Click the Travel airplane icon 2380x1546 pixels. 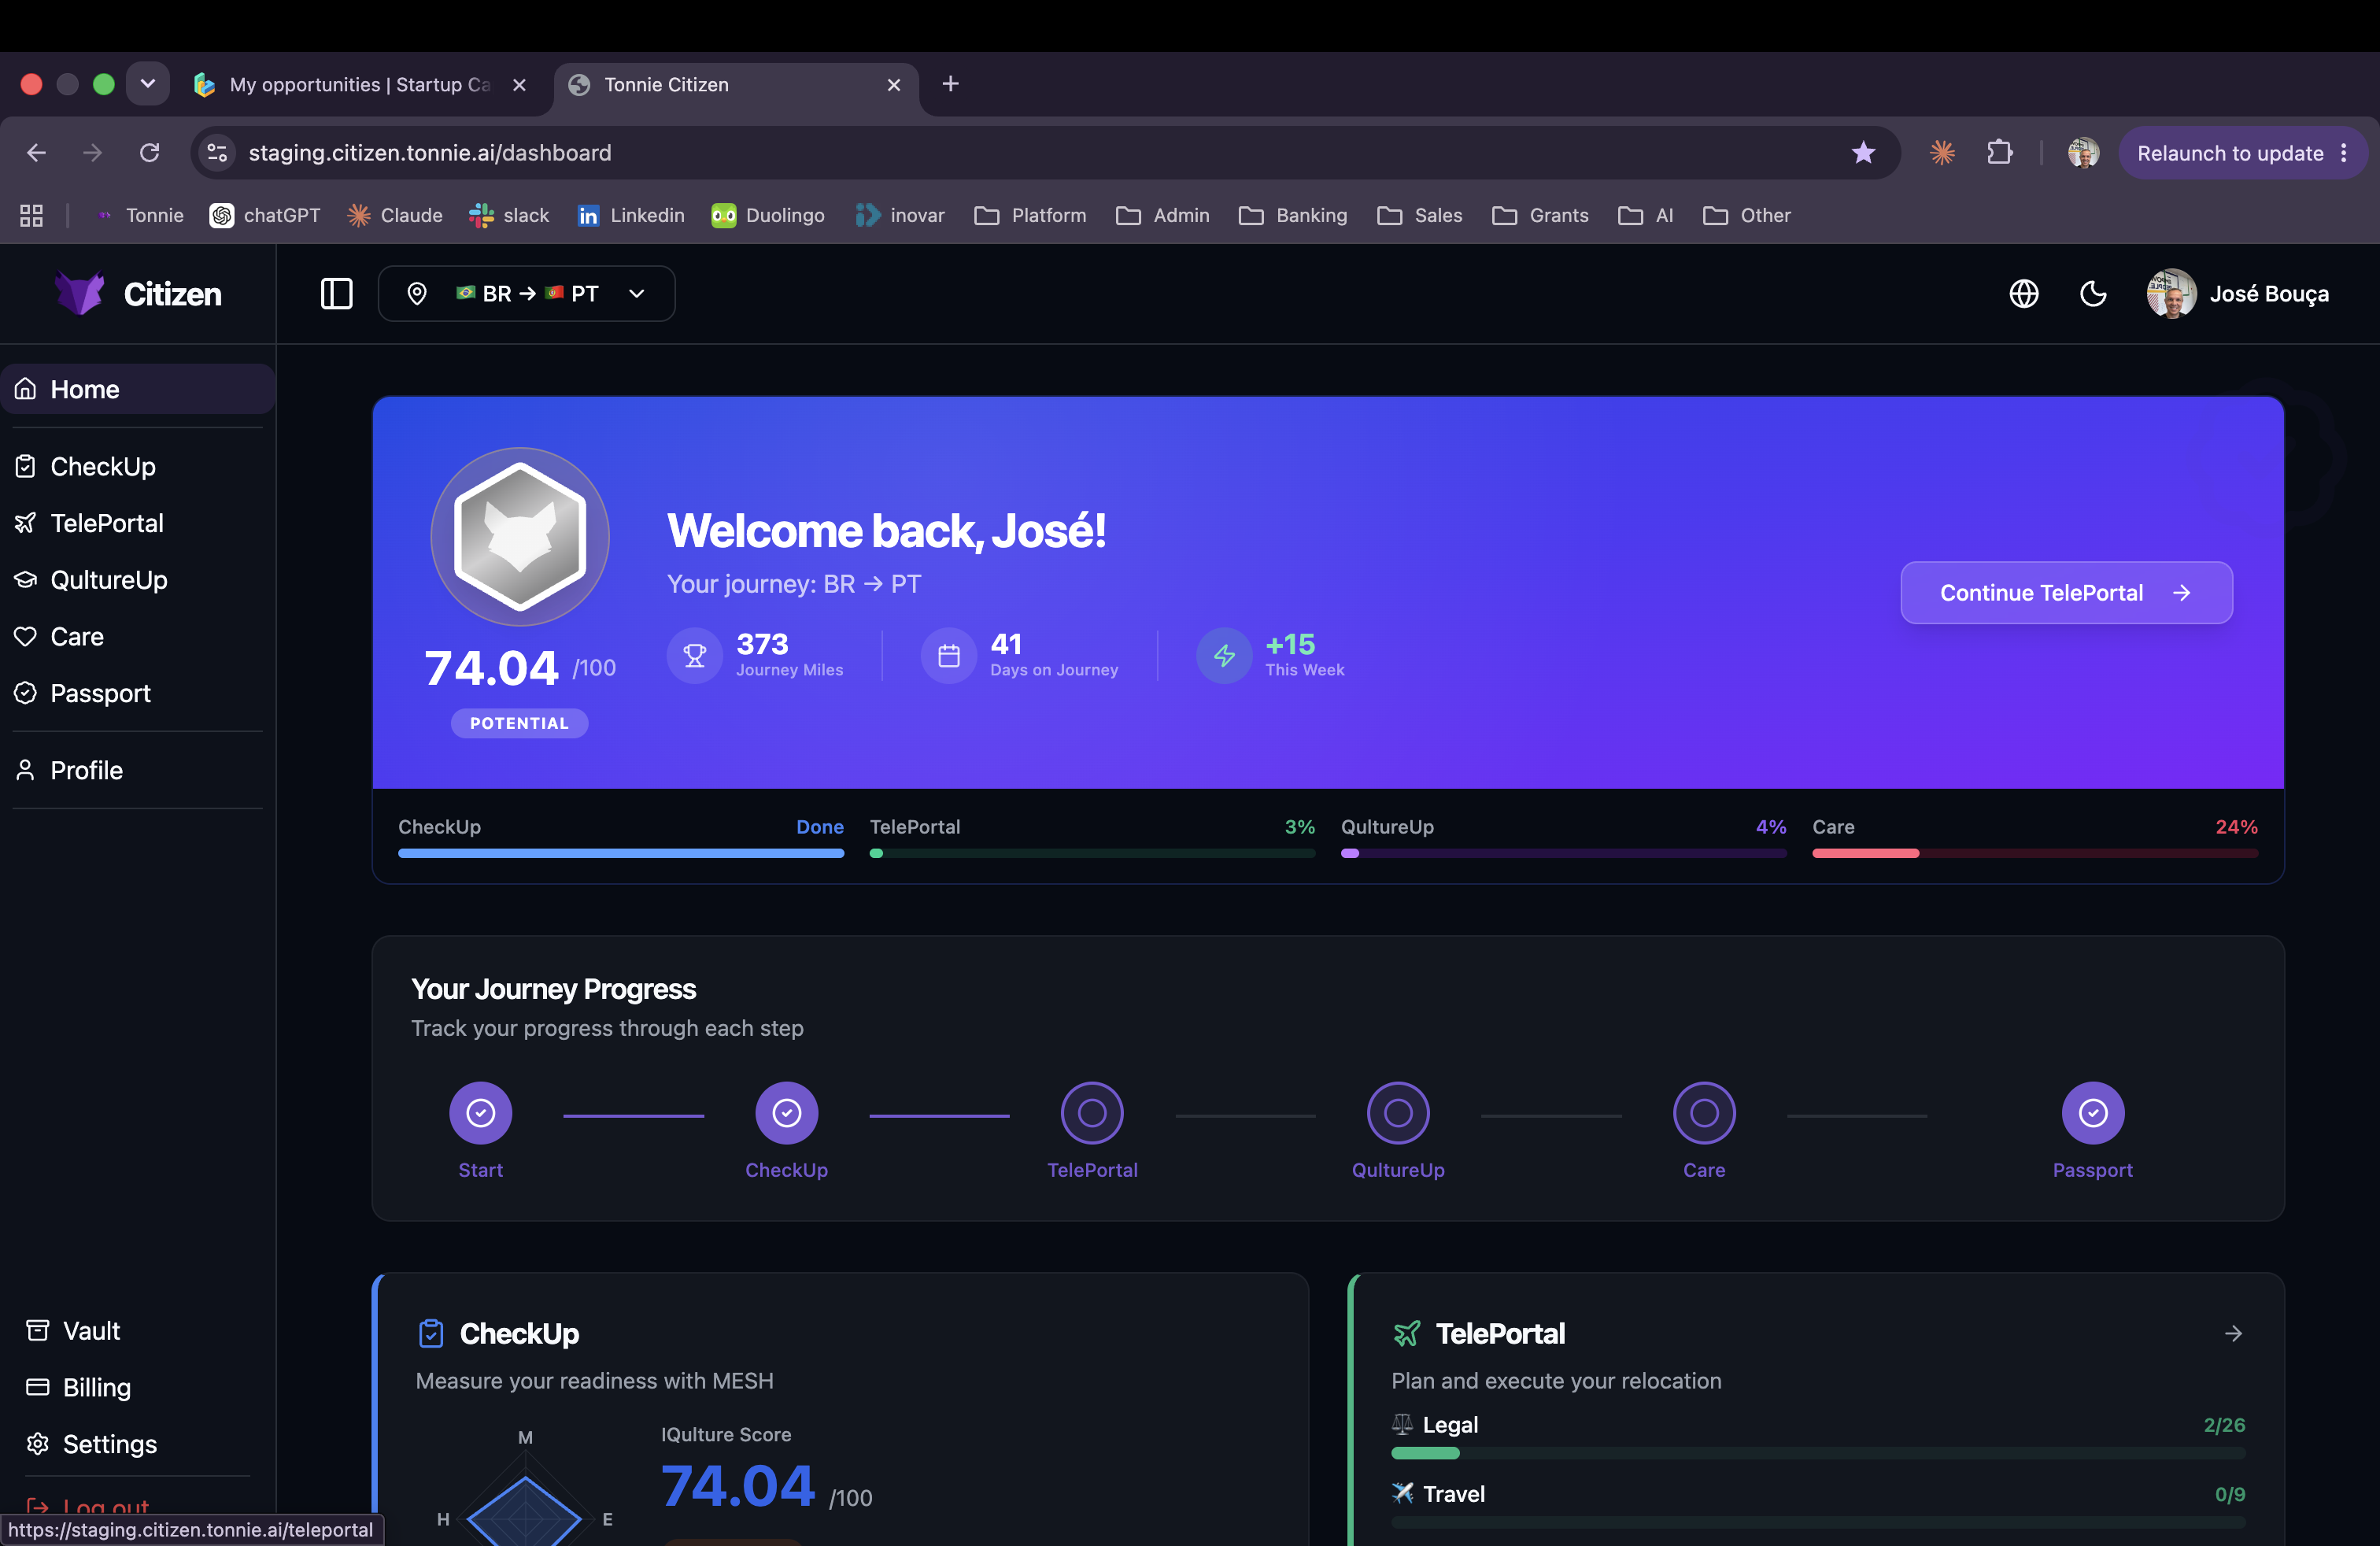point(1403,1493)
